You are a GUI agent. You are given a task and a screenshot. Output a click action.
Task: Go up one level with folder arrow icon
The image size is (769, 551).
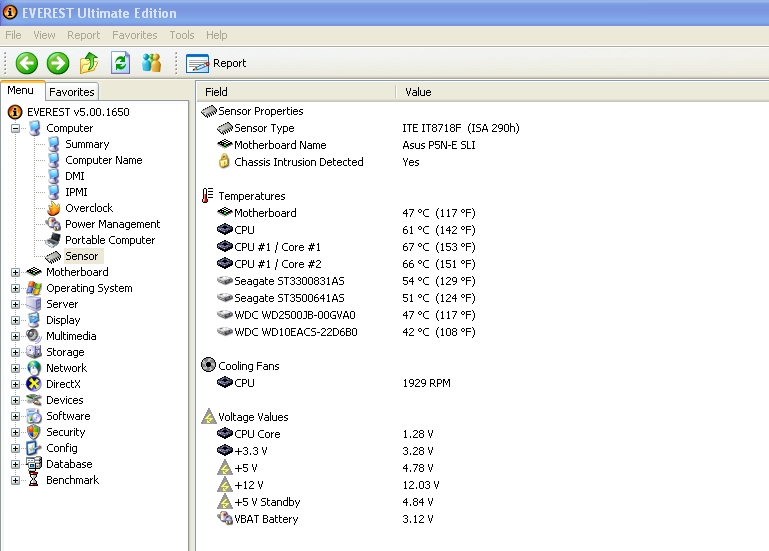point(89,63)
